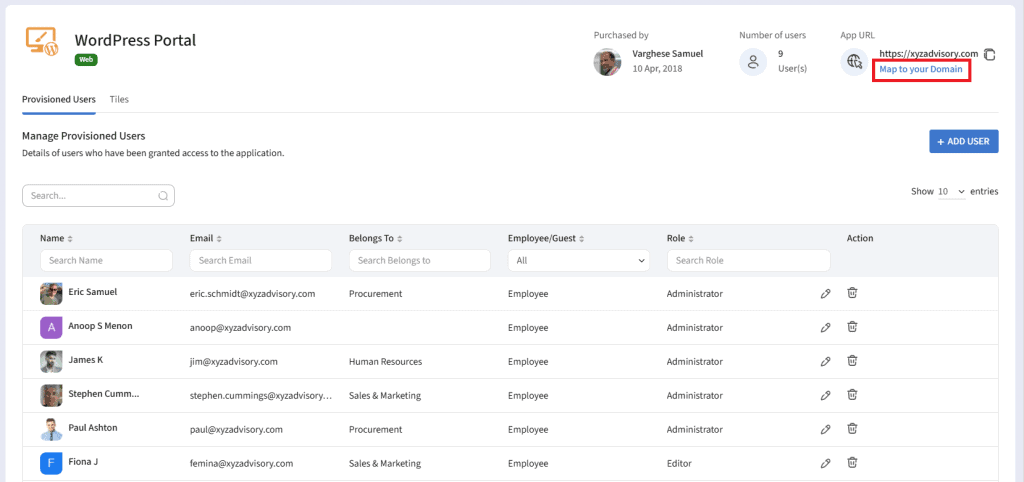Click Varghese Samuel's profile photo
This screenshot has width=1024, height=482.
coord(607,62)
